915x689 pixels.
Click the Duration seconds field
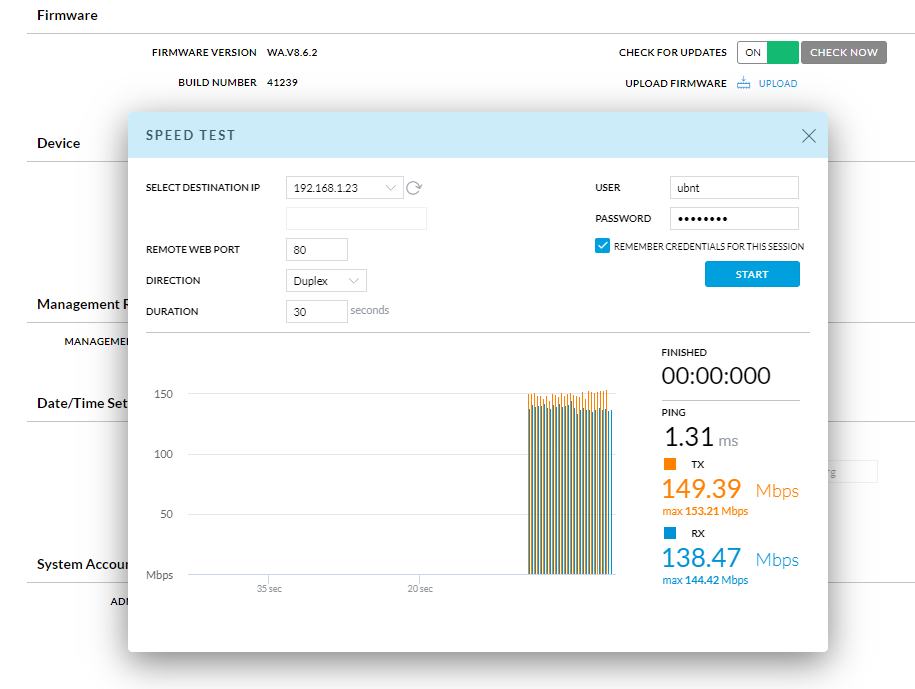(x=317, y=312)
